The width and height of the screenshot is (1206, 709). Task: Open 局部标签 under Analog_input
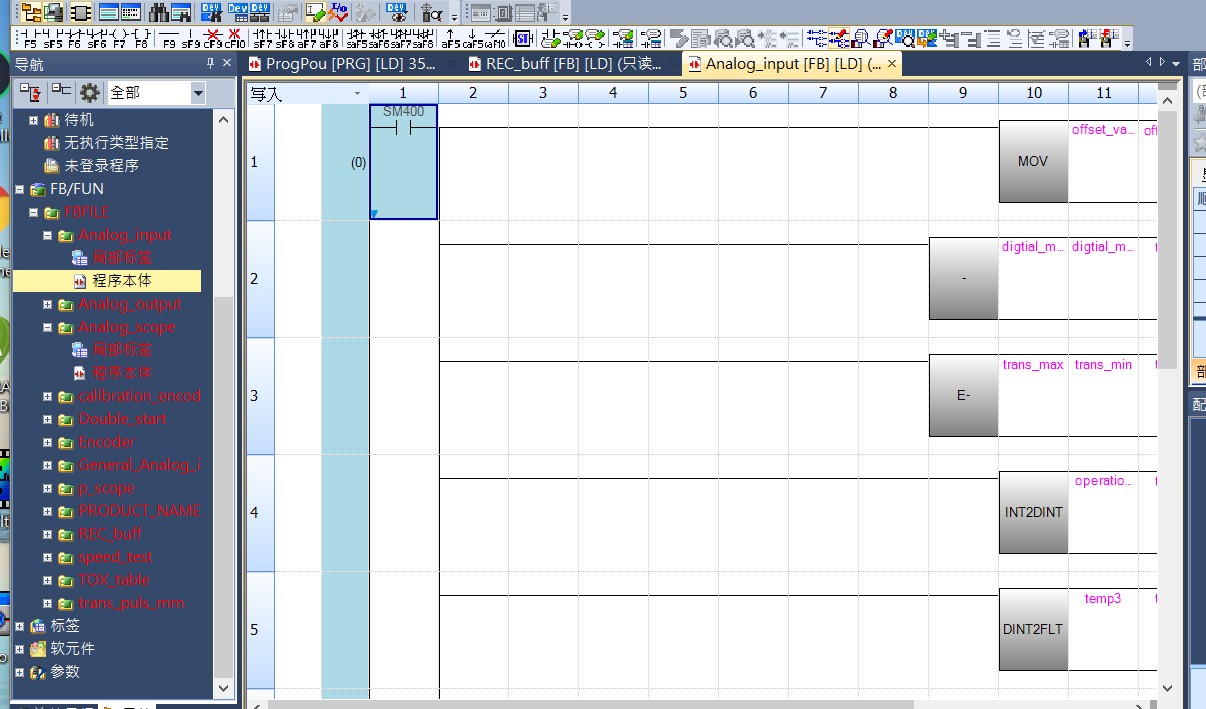coord(122,258)
